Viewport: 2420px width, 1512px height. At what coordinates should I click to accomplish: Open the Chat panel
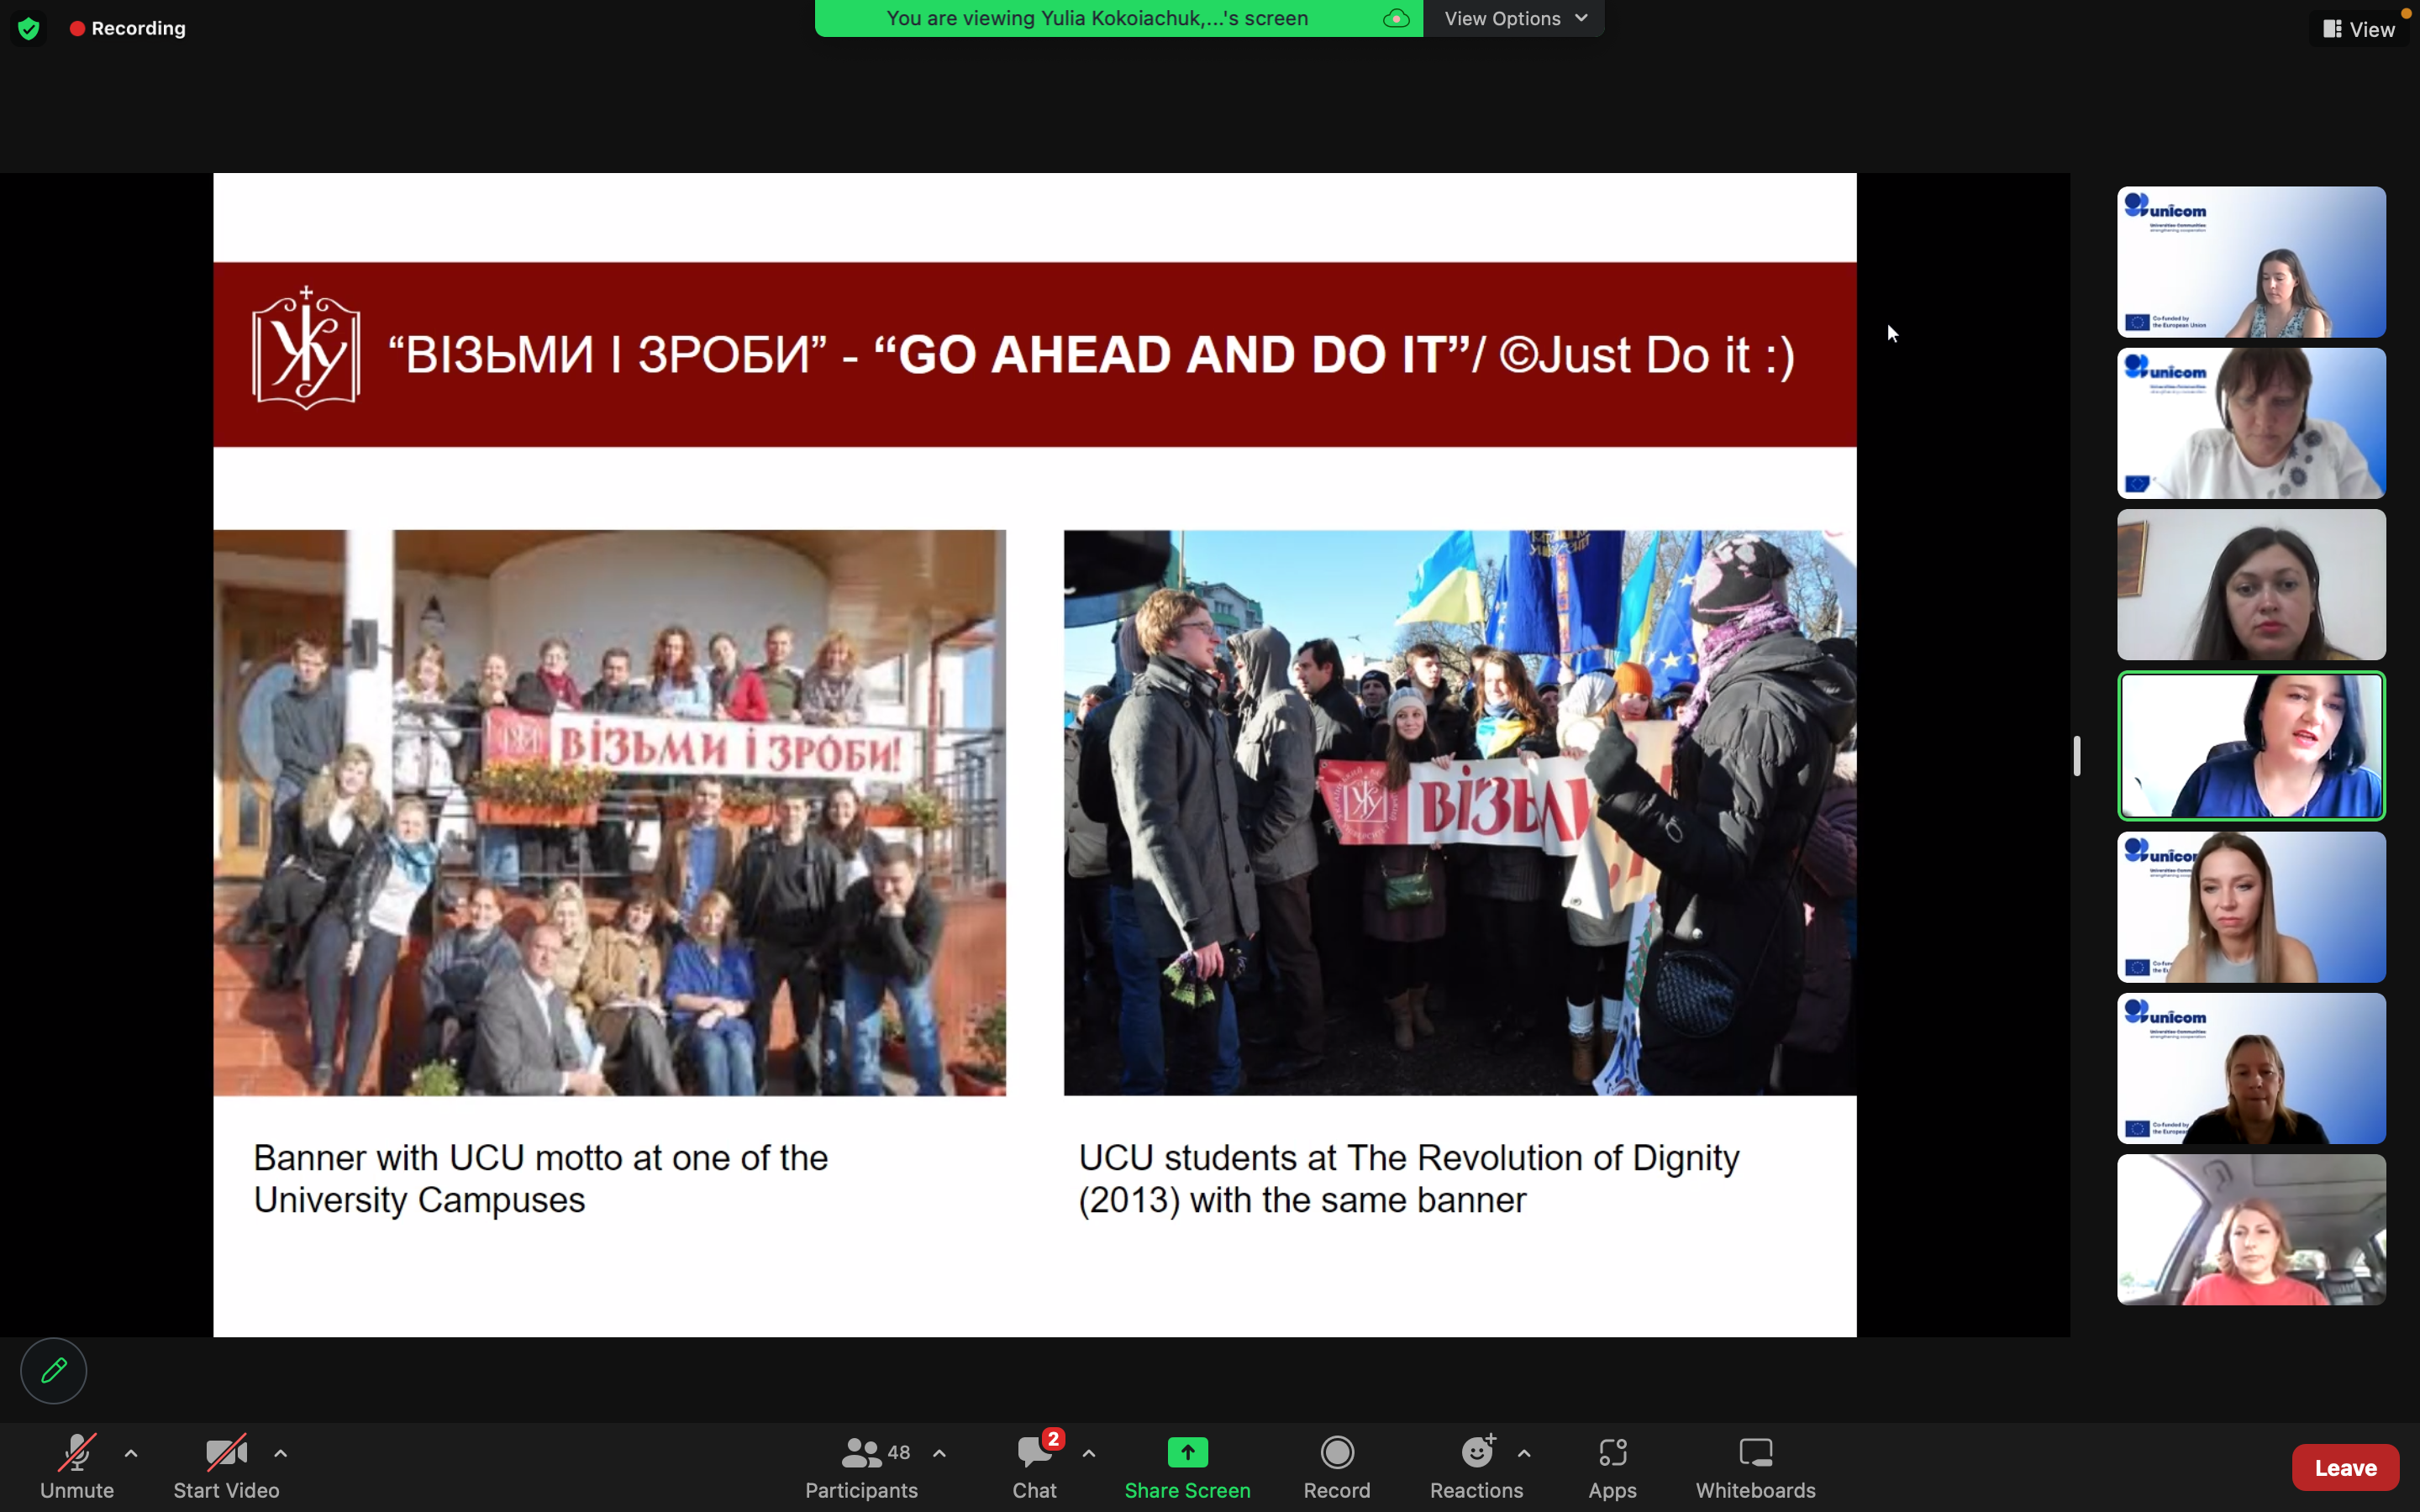click(1034, 1466)
